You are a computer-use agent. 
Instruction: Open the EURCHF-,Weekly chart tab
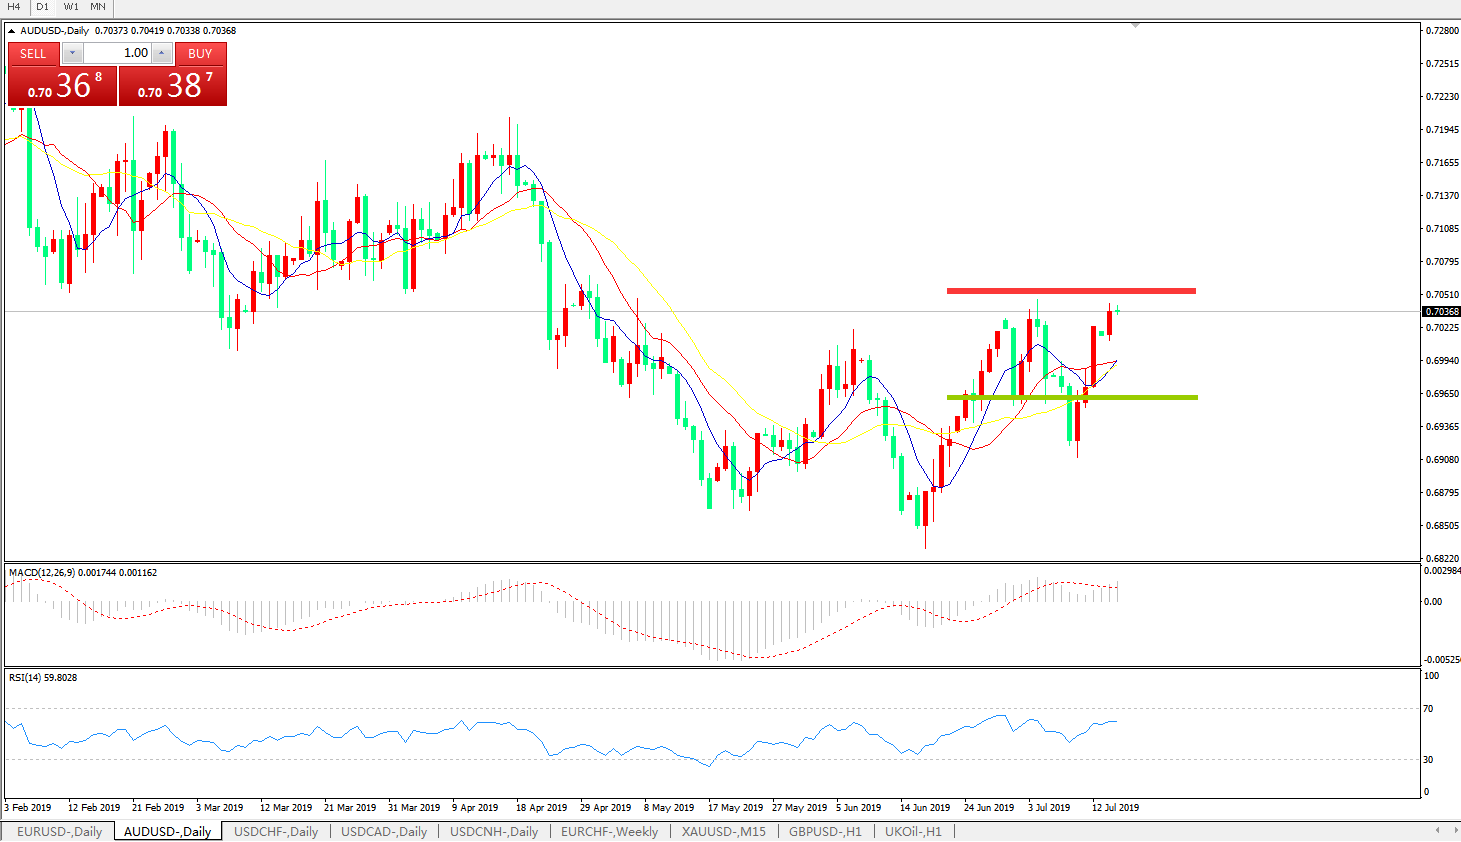(609, 831)
